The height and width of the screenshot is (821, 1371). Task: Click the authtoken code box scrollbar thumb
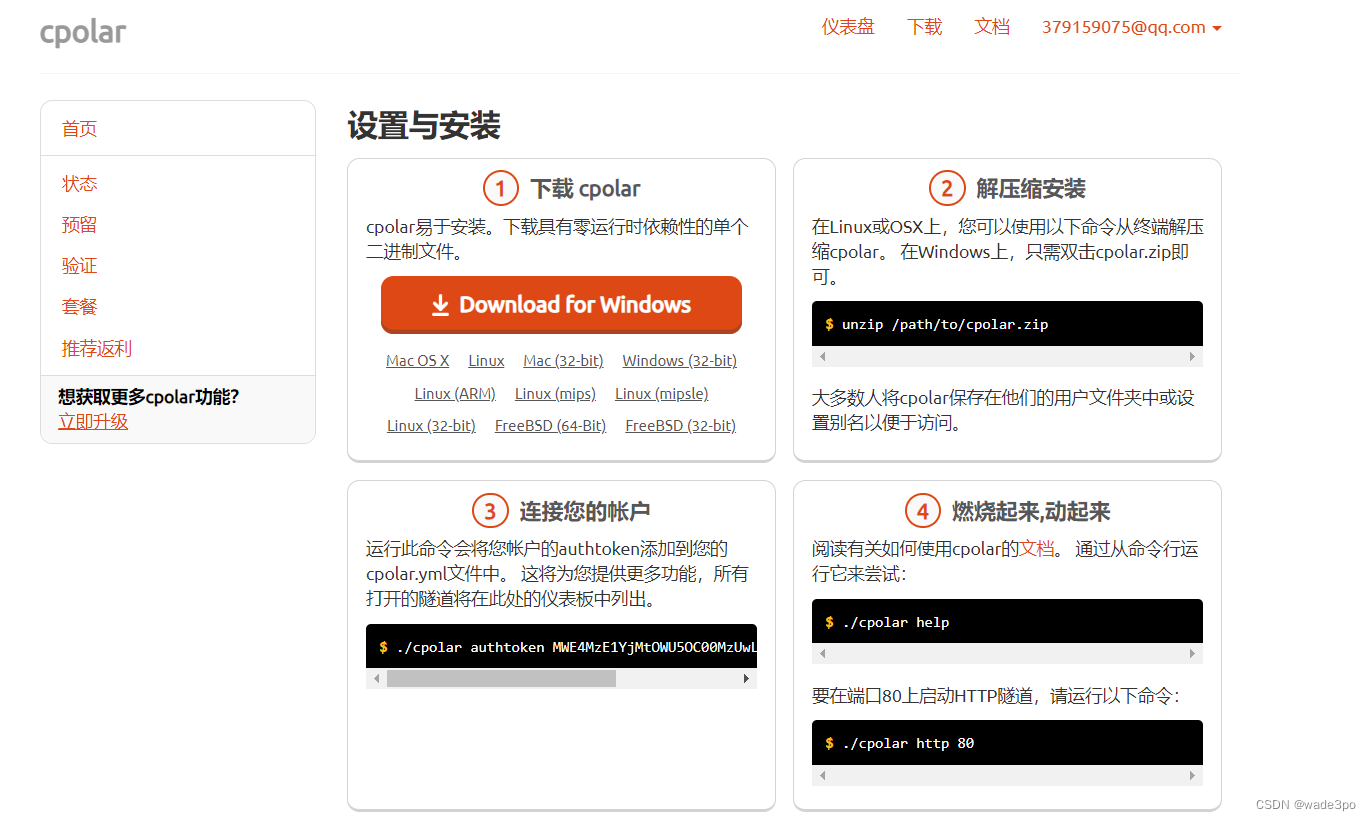click(x=501, y=679)
